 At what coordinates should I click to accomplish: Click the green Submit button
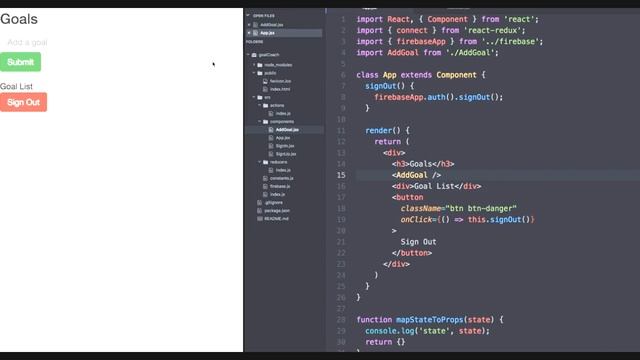click(20, 62)
